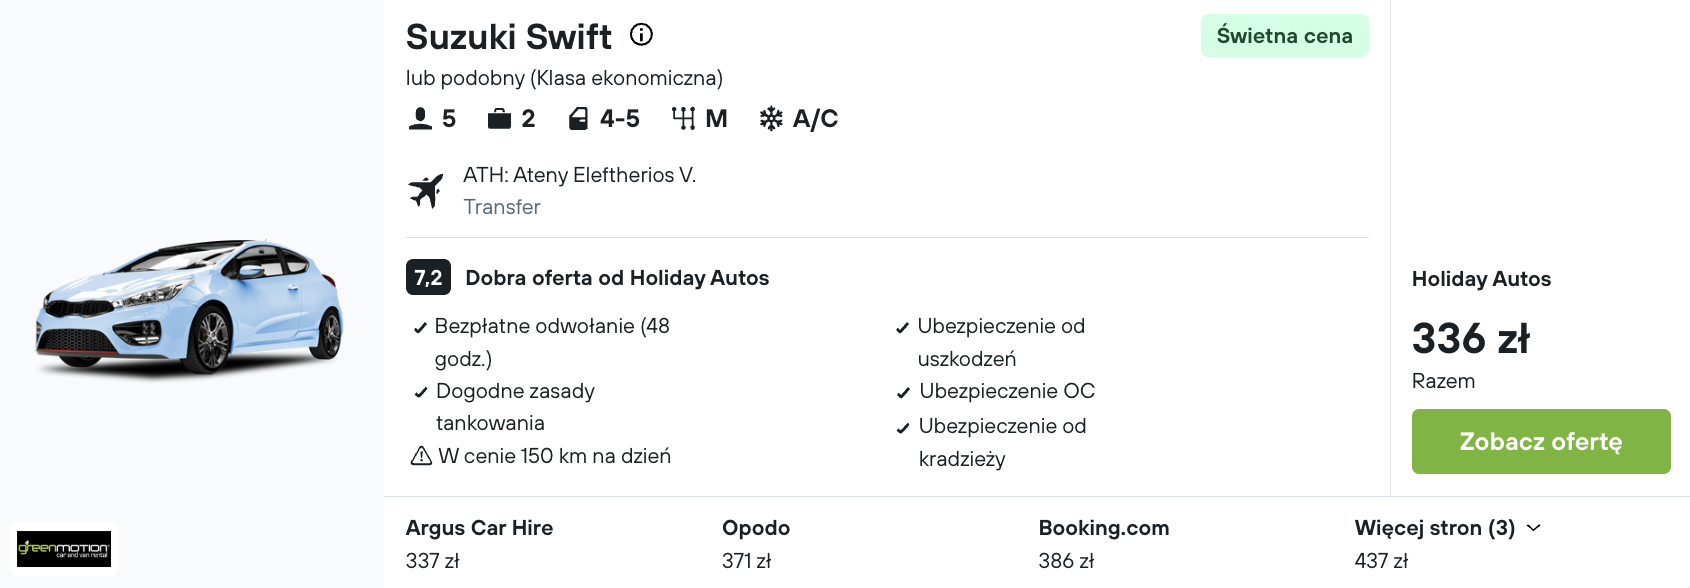Click the air conditioning snowflake icon
This screenshot has height=588, width=1690.
point(771,119)
